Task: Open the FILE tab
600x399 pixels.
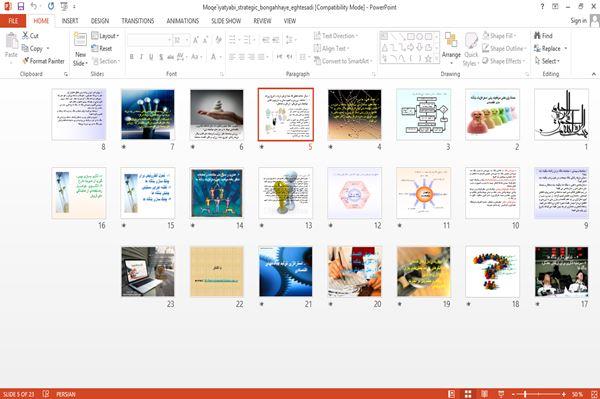Action: pyautogui.click(x=13, y=21)
